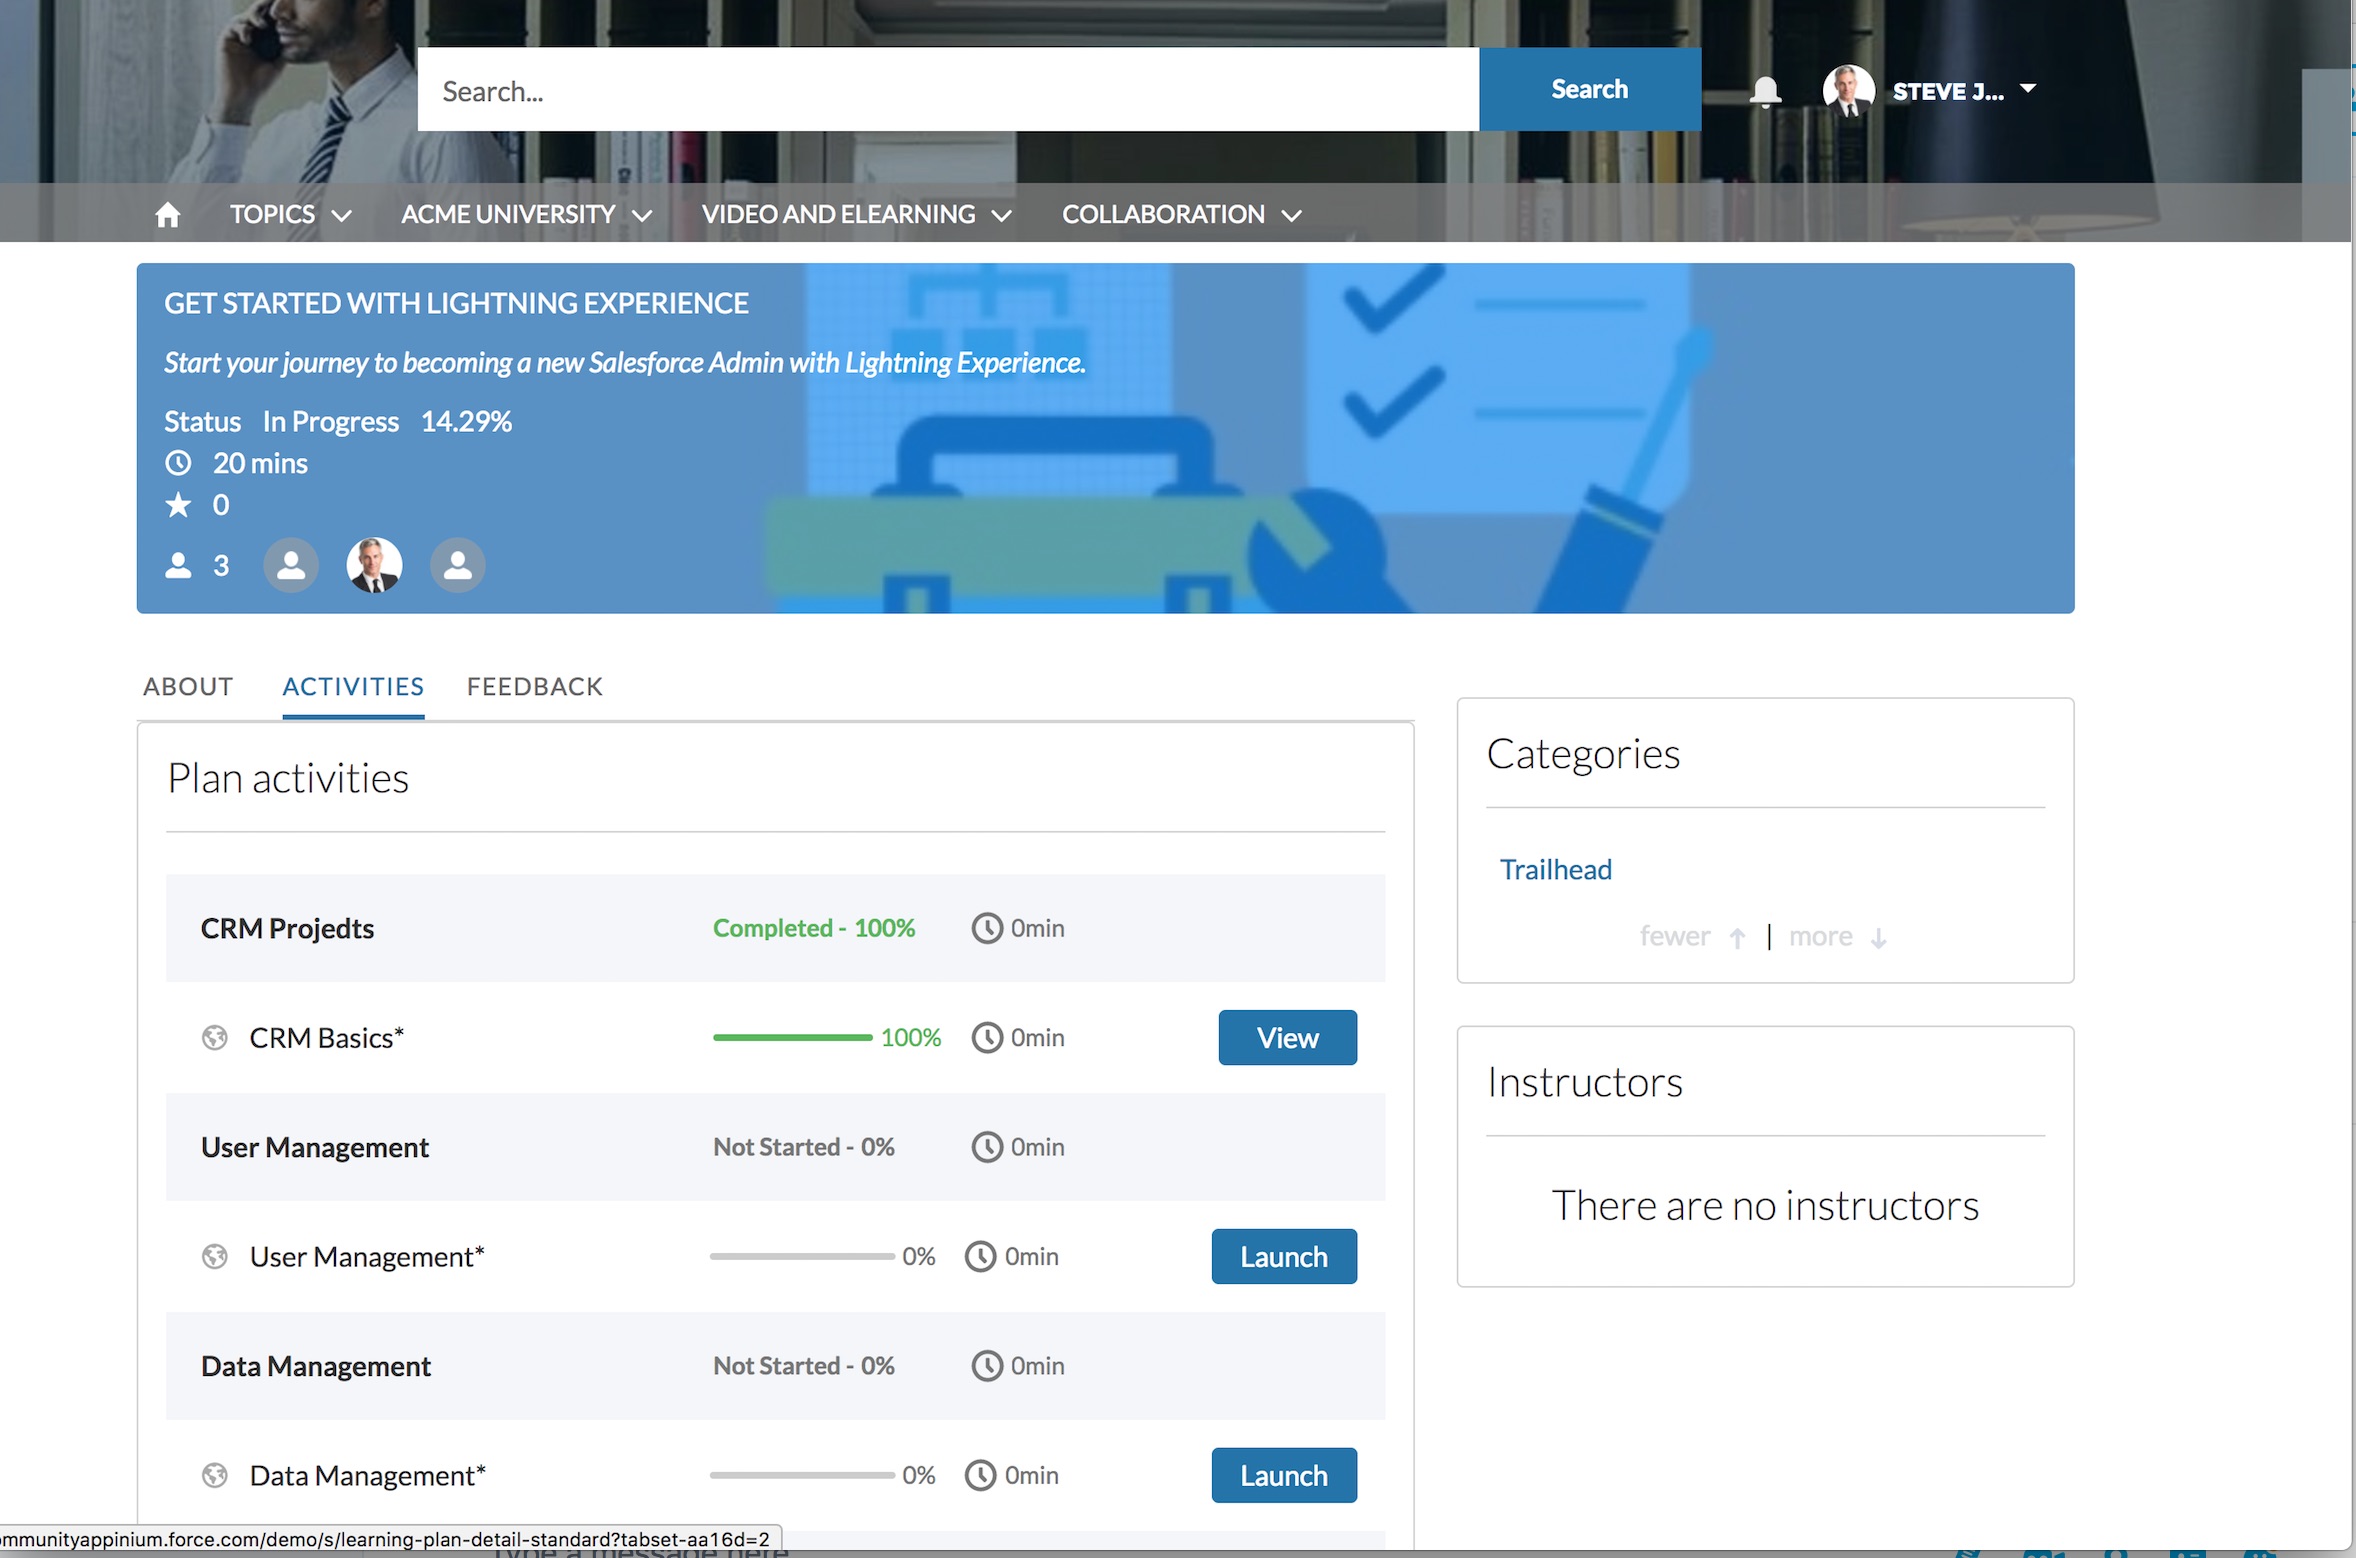Expand the Topics dropdown menu
This screenshot has width=2356, height=1558.
pos(290,214)
